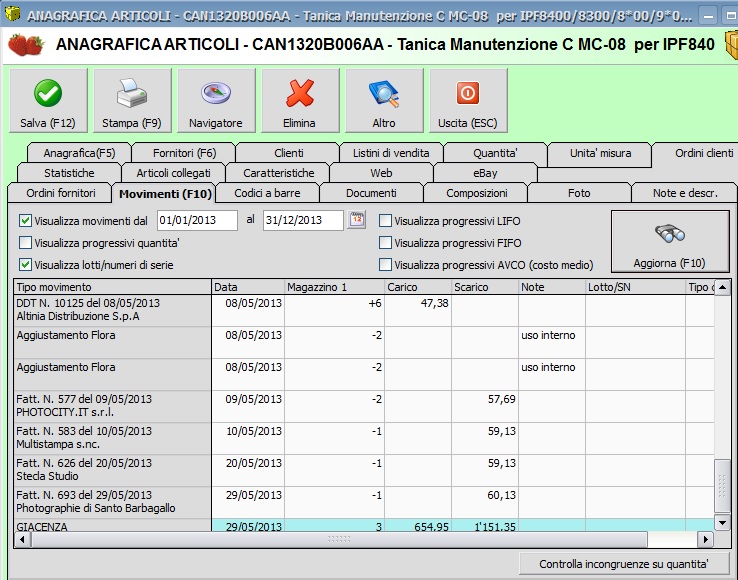738x580 pixels.
Task: Switch to the Web tab
Action: pyautogui.click(x=381, y=173)
